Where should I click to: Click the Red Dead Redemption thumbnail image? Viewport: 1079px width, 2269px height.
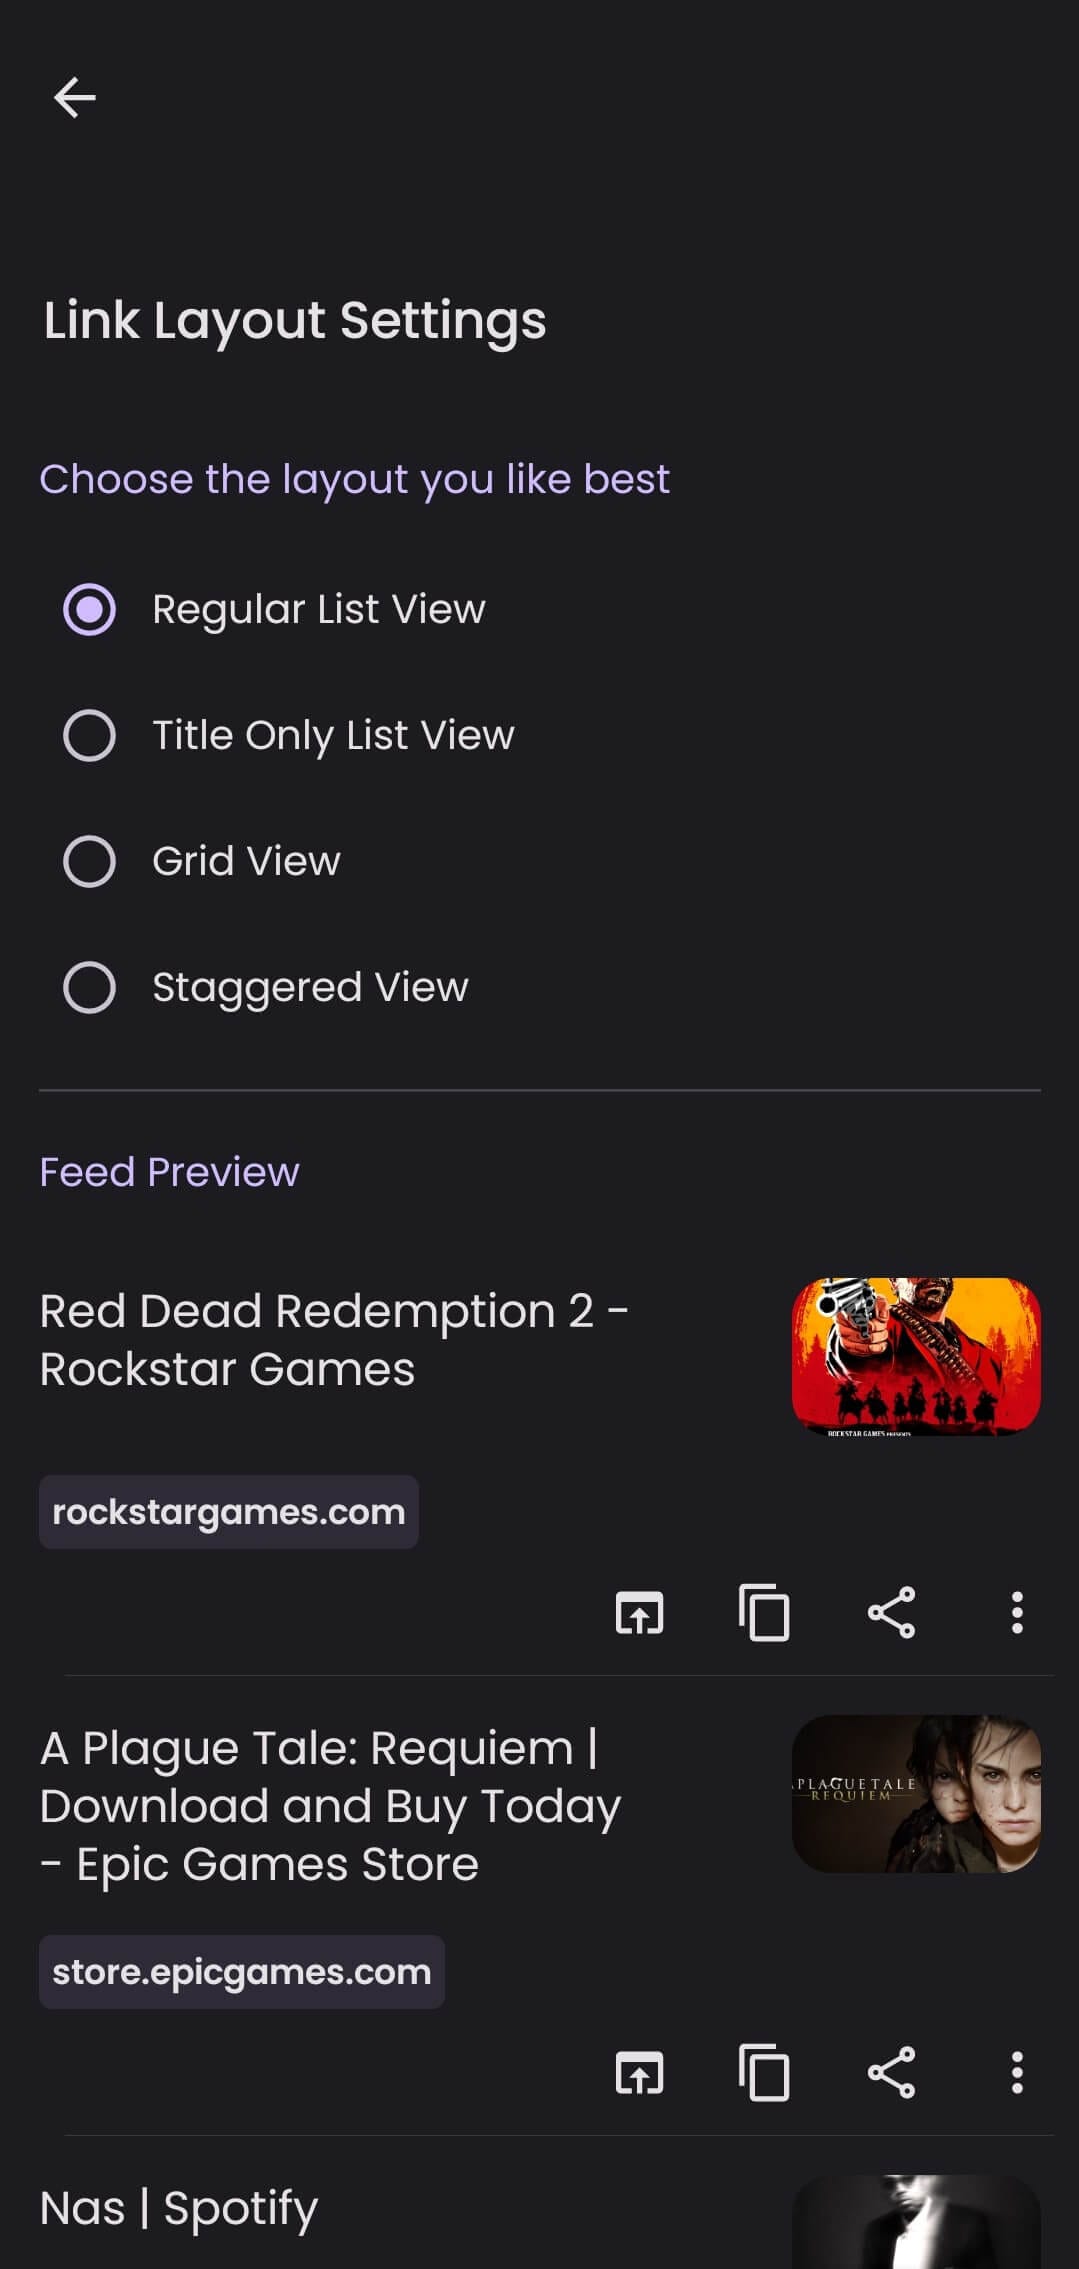916,1356
